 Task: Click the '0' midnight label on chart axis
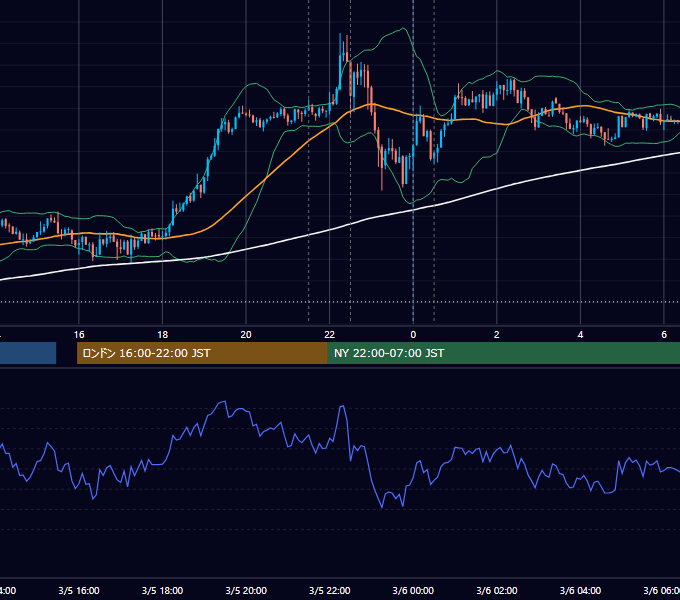coord(413,335)
